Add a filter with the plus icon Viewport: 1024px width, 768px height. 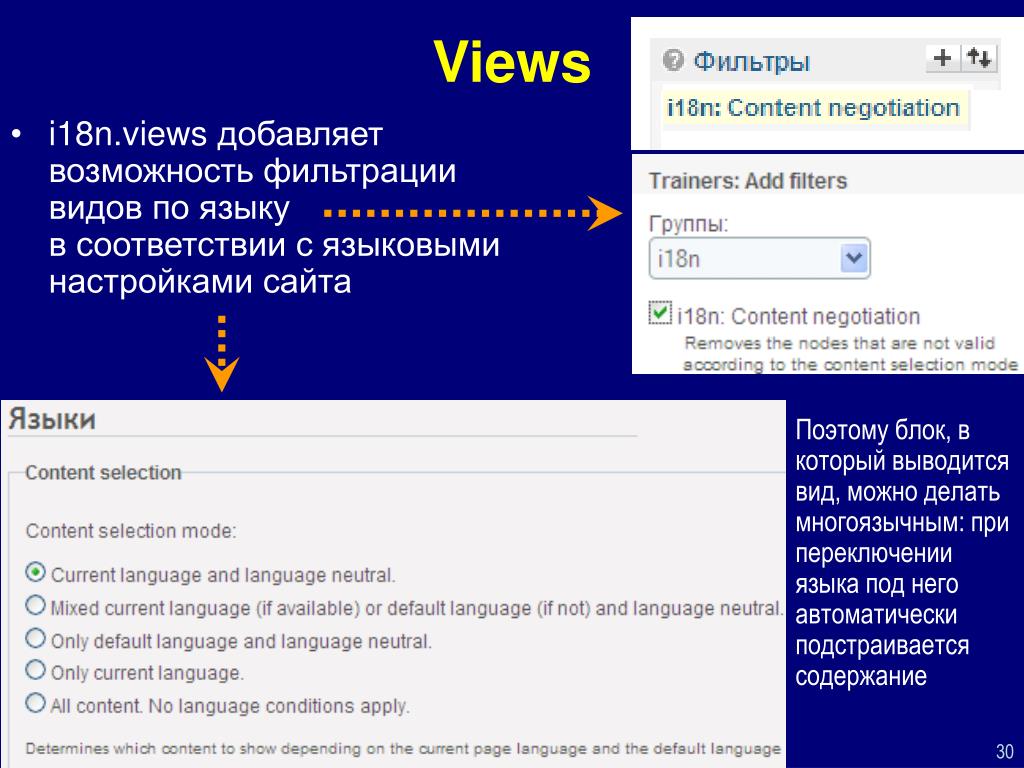[942, 58]
